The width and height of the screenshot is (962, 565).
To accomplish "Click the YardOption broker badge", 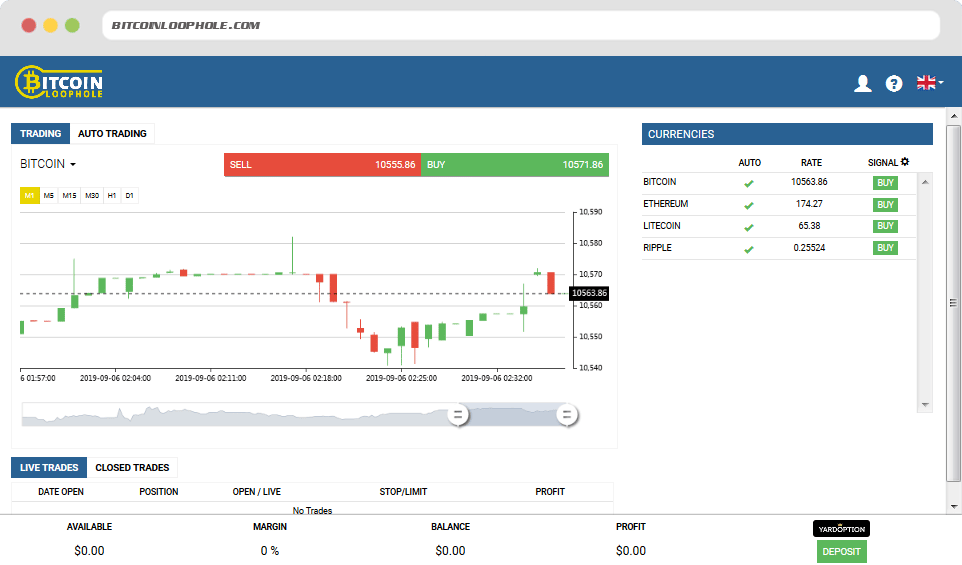I will coord(841,529).
